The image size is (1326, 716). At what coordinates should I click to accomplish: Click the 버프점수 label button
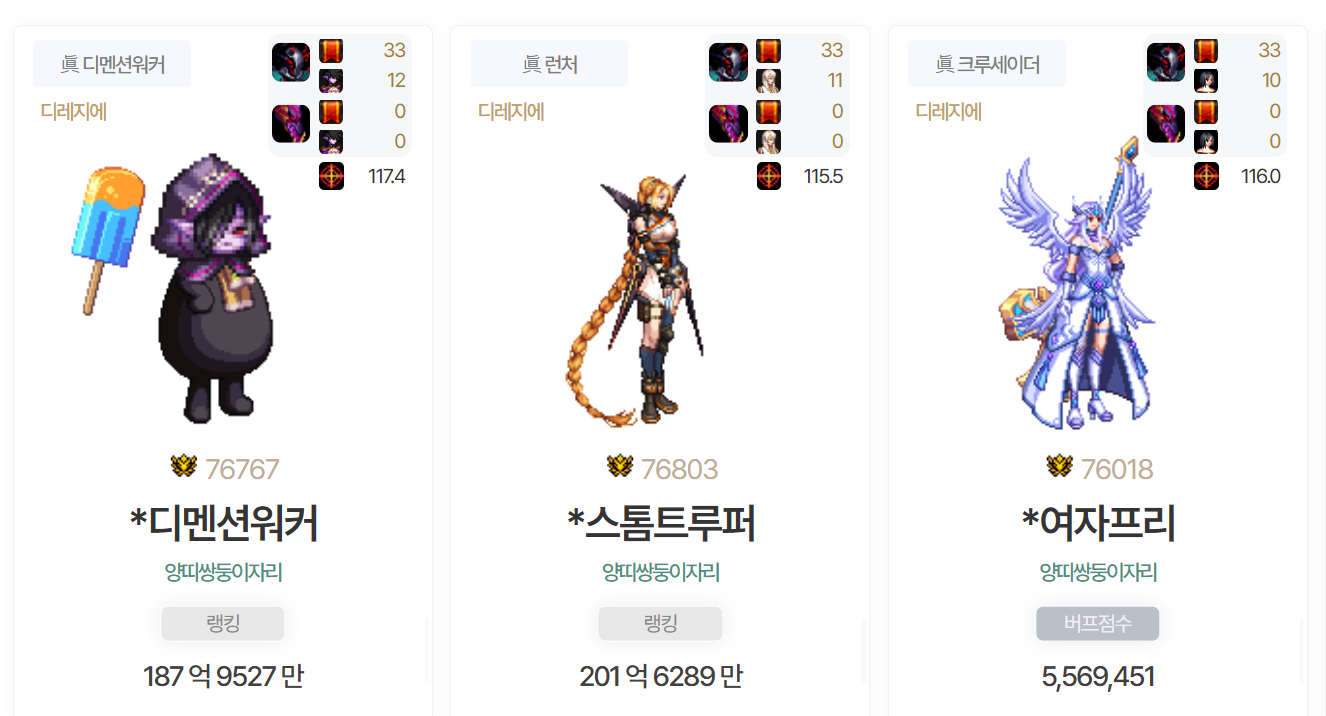[1098, 624]
